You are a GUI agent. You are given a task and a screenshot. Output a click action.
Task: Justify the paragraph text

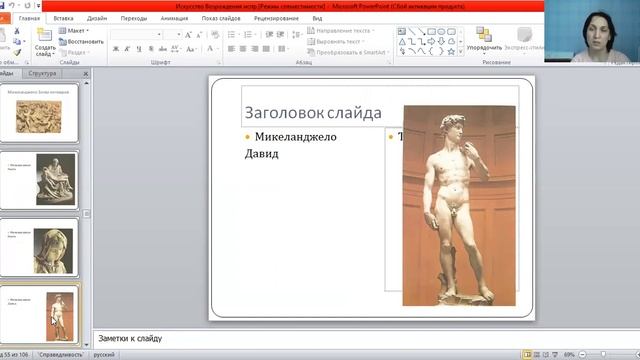(266, 49)
